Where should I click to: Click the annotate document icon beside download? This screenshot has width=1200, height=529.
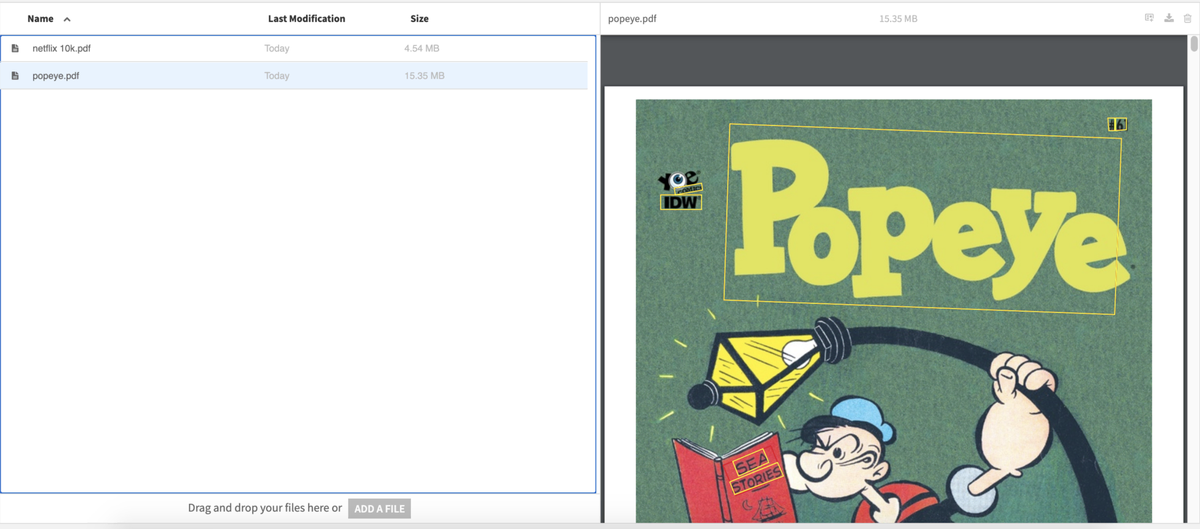(1149, 18)
